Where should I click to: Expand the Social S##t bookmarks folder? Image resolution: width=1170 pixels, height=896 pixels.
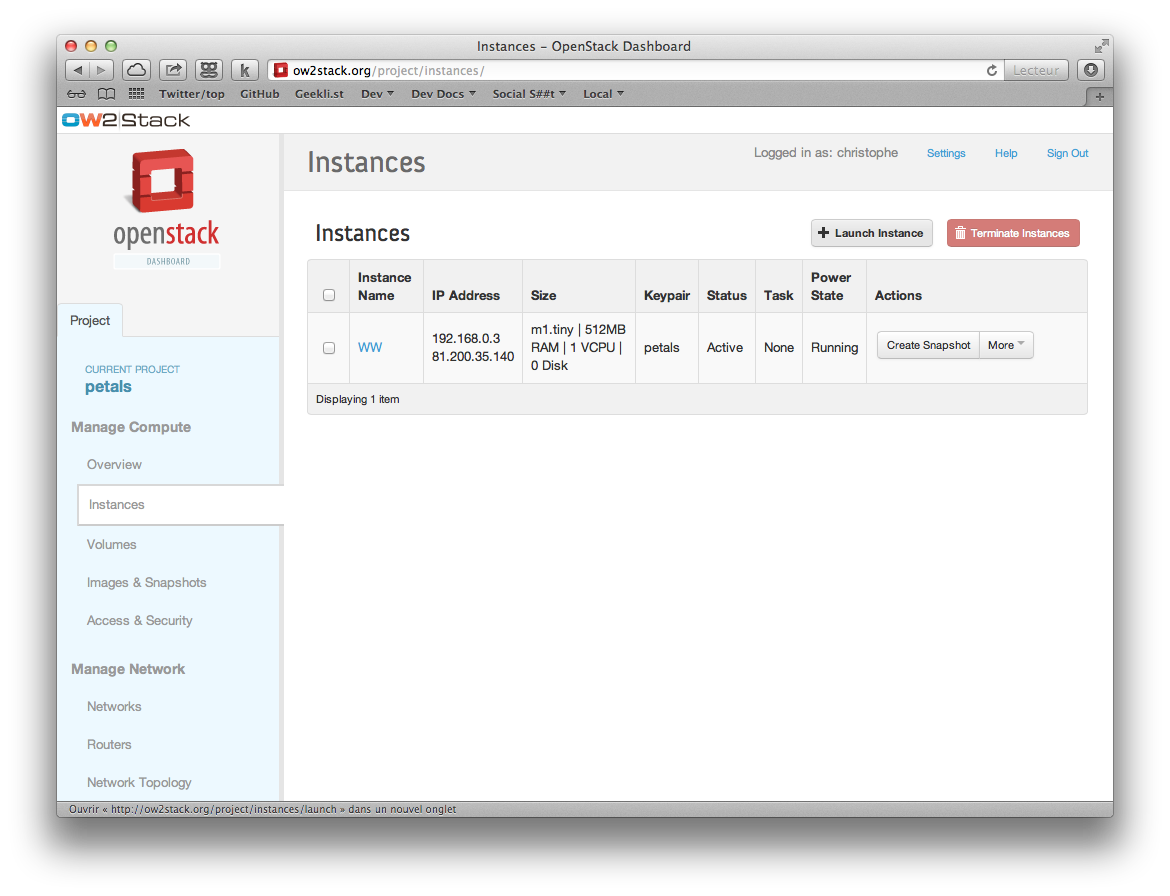coord(529,94)
